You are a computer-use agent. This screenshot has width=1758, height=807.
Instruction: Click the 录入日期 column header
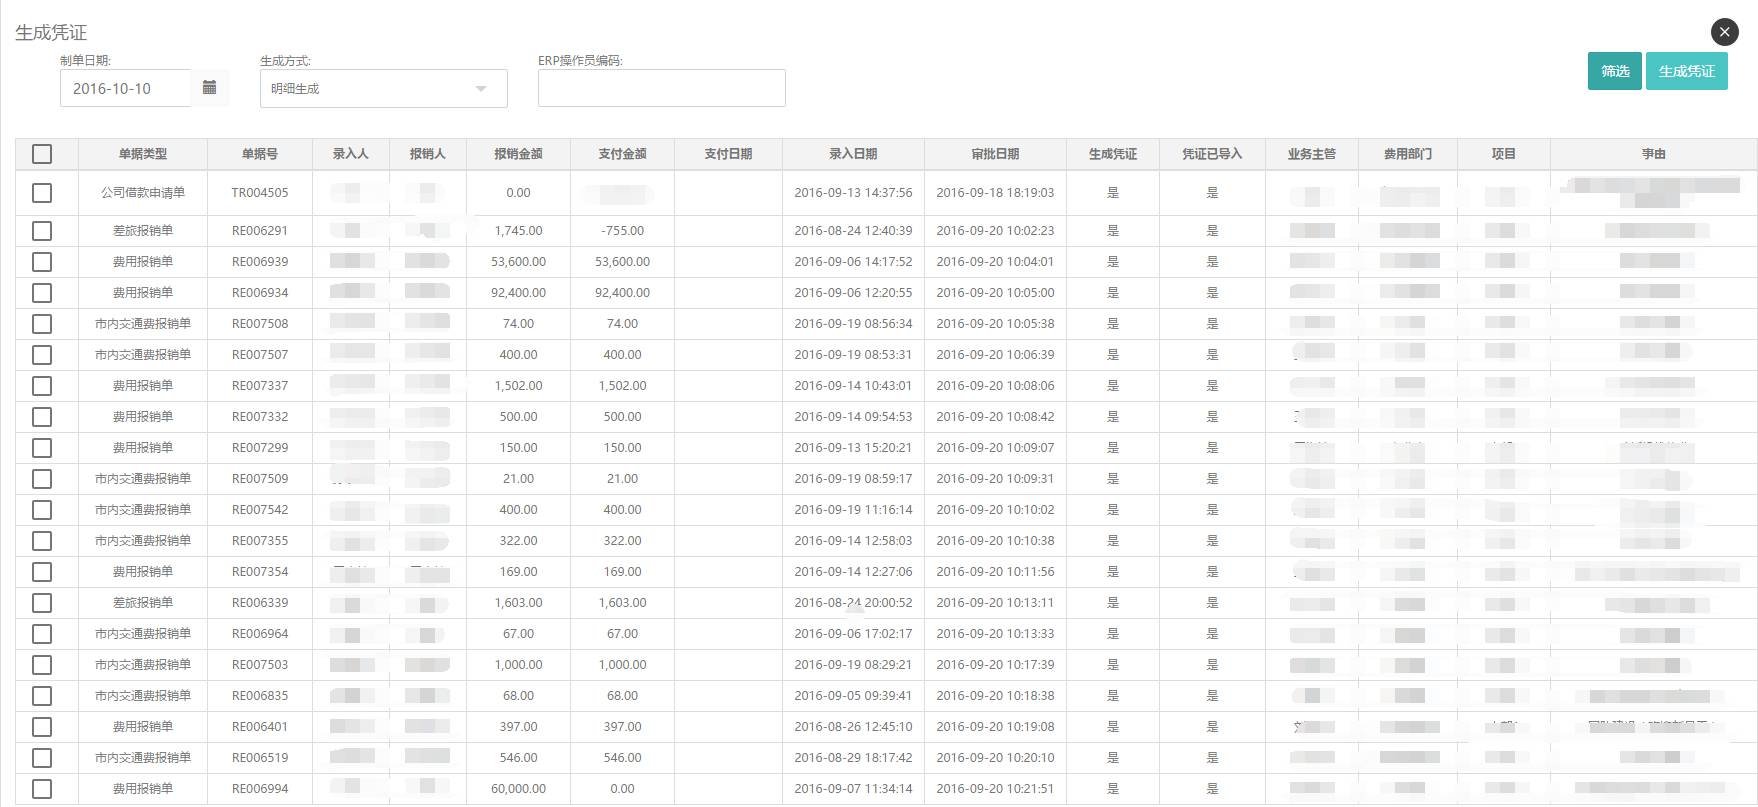[x=853, y=154]
